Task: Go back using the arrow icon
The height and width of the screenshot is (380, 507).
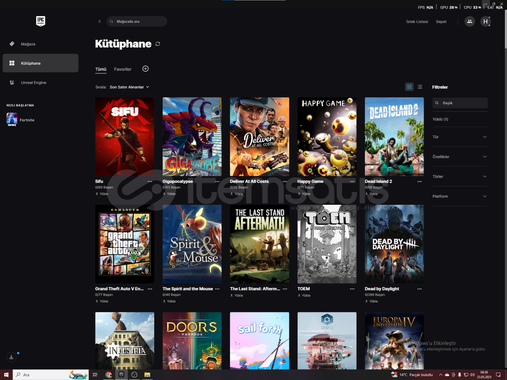Action: [x=99, y=22]
